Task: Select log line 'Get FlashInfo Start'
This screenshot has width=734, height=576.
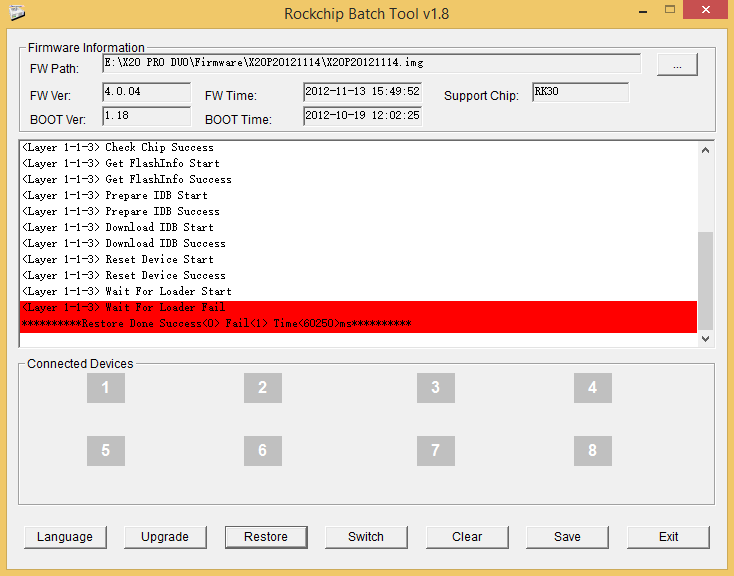Action: coord(359,163)
